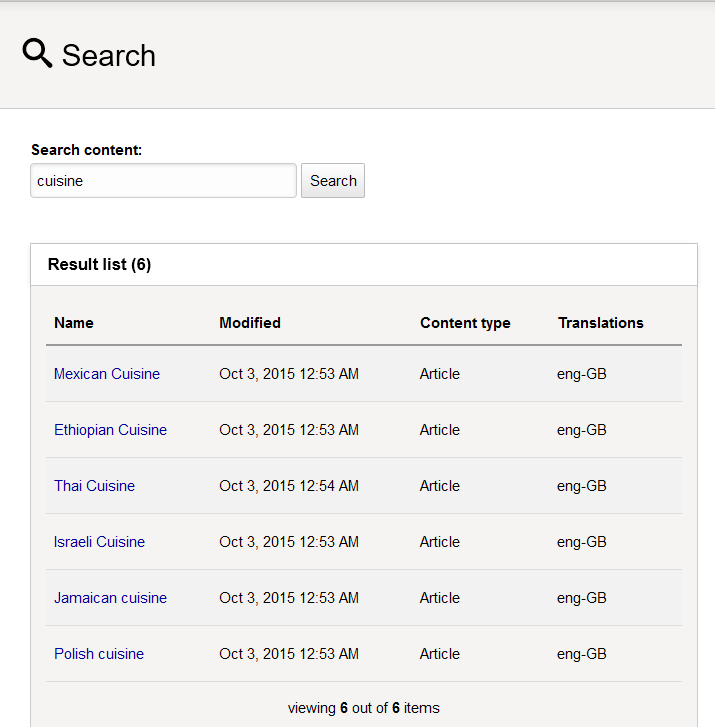
Task: Click the Translations column header
Action: coord(600,323)
